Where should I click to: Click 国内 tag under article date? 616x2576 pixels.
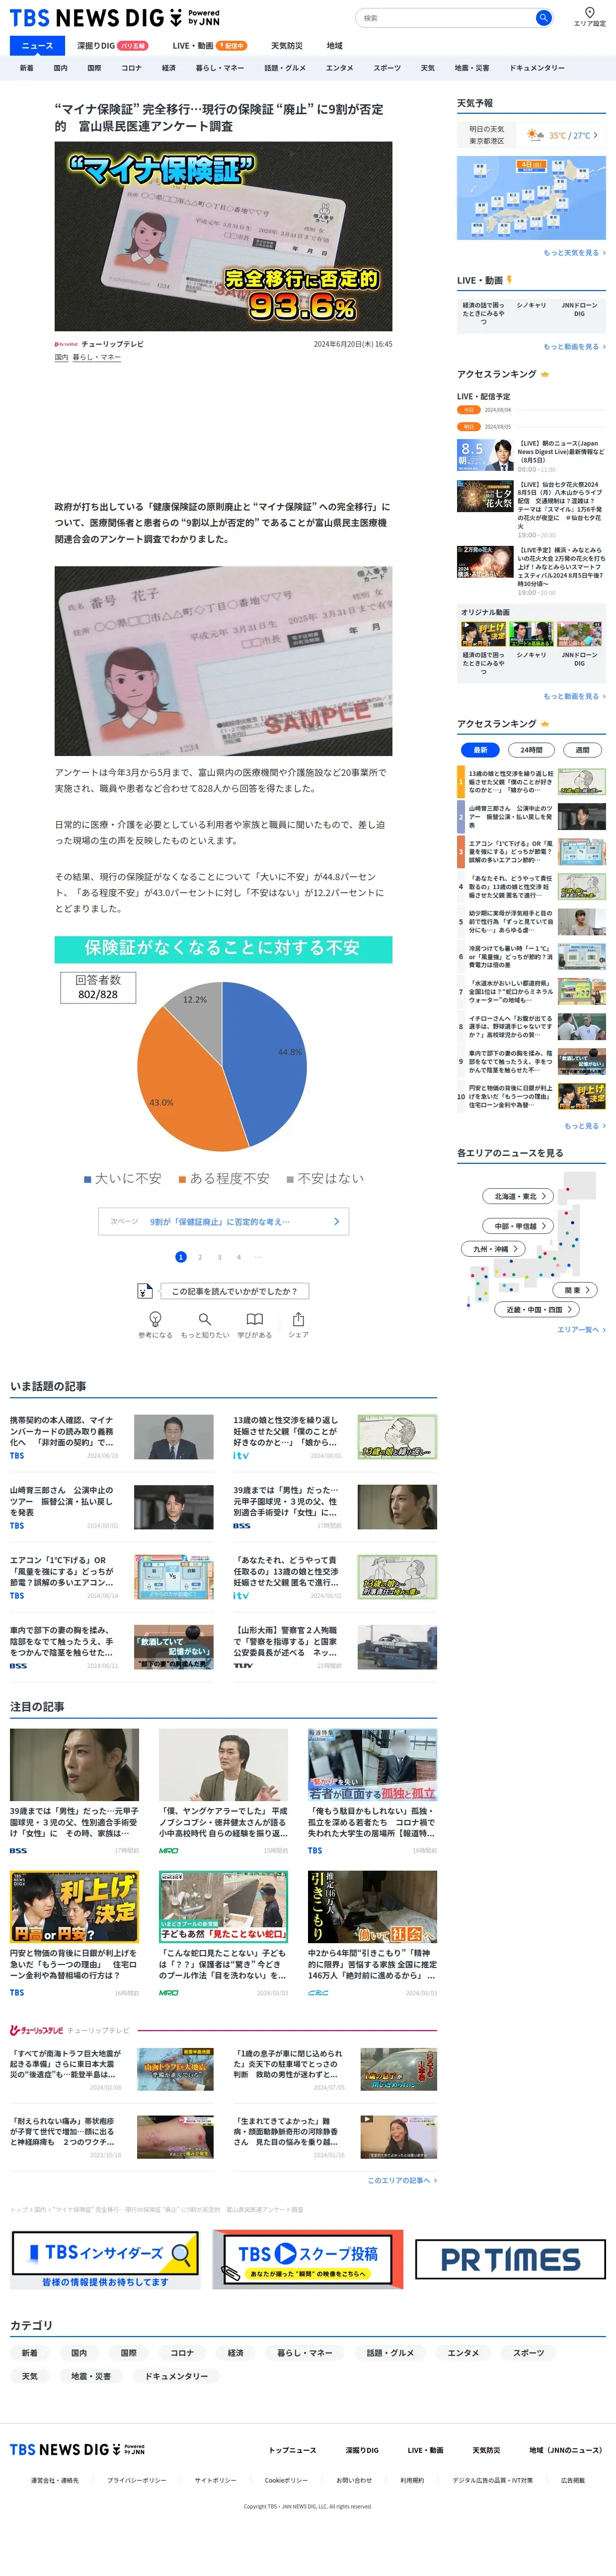[61, 357]
